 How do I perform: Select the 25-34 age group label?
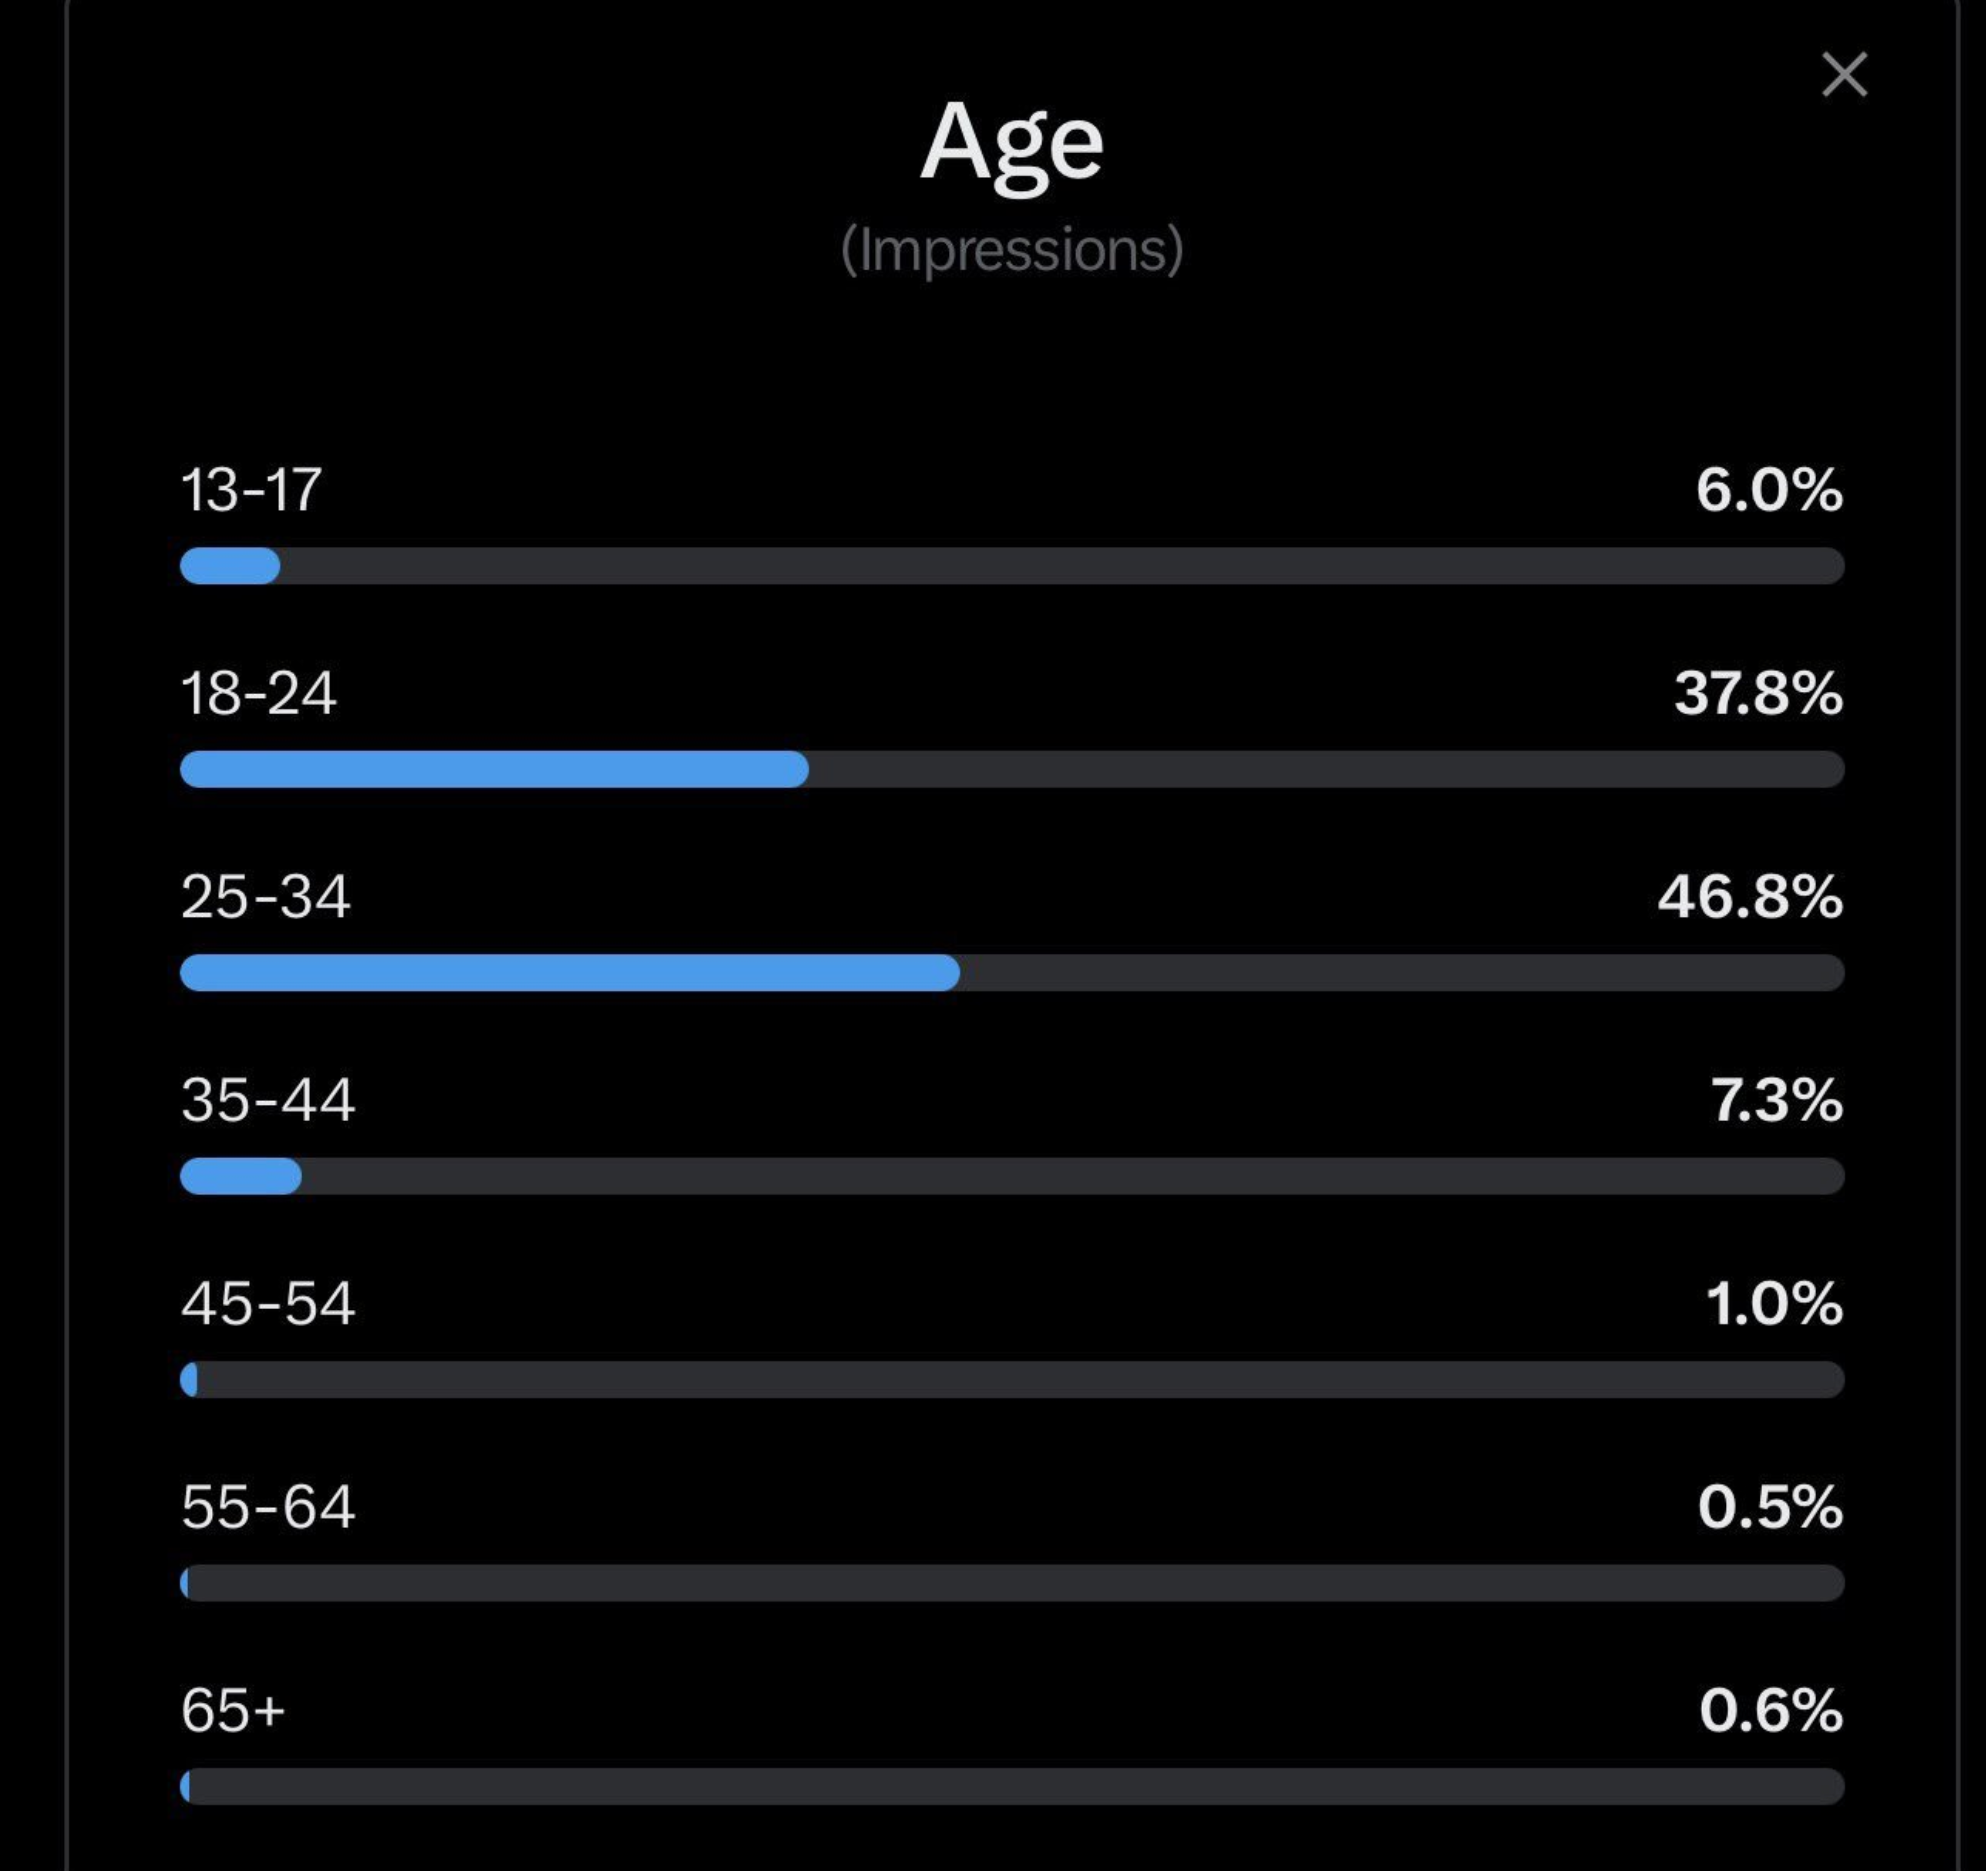tap(265, 896)
